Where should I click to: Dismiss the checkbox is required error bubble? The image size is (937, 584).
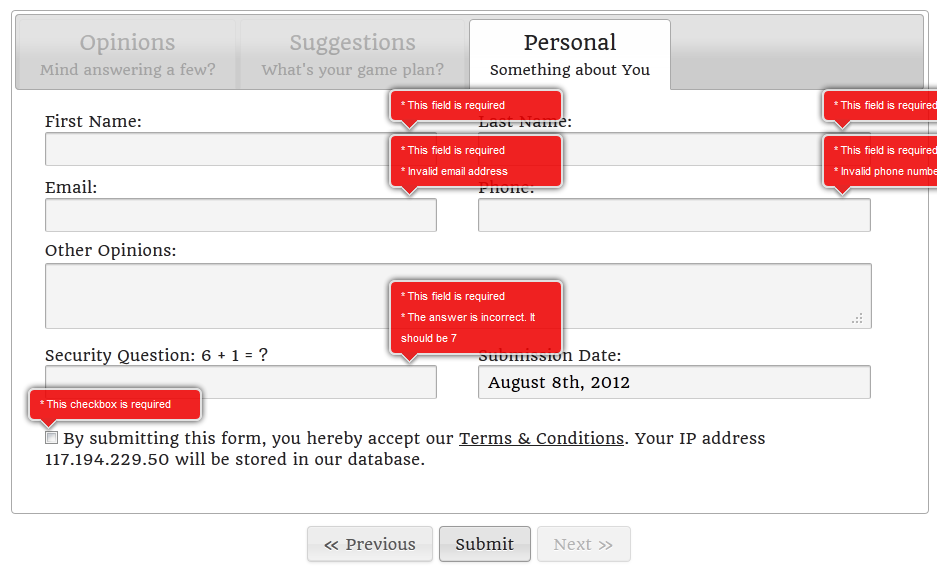coord(115,405)
